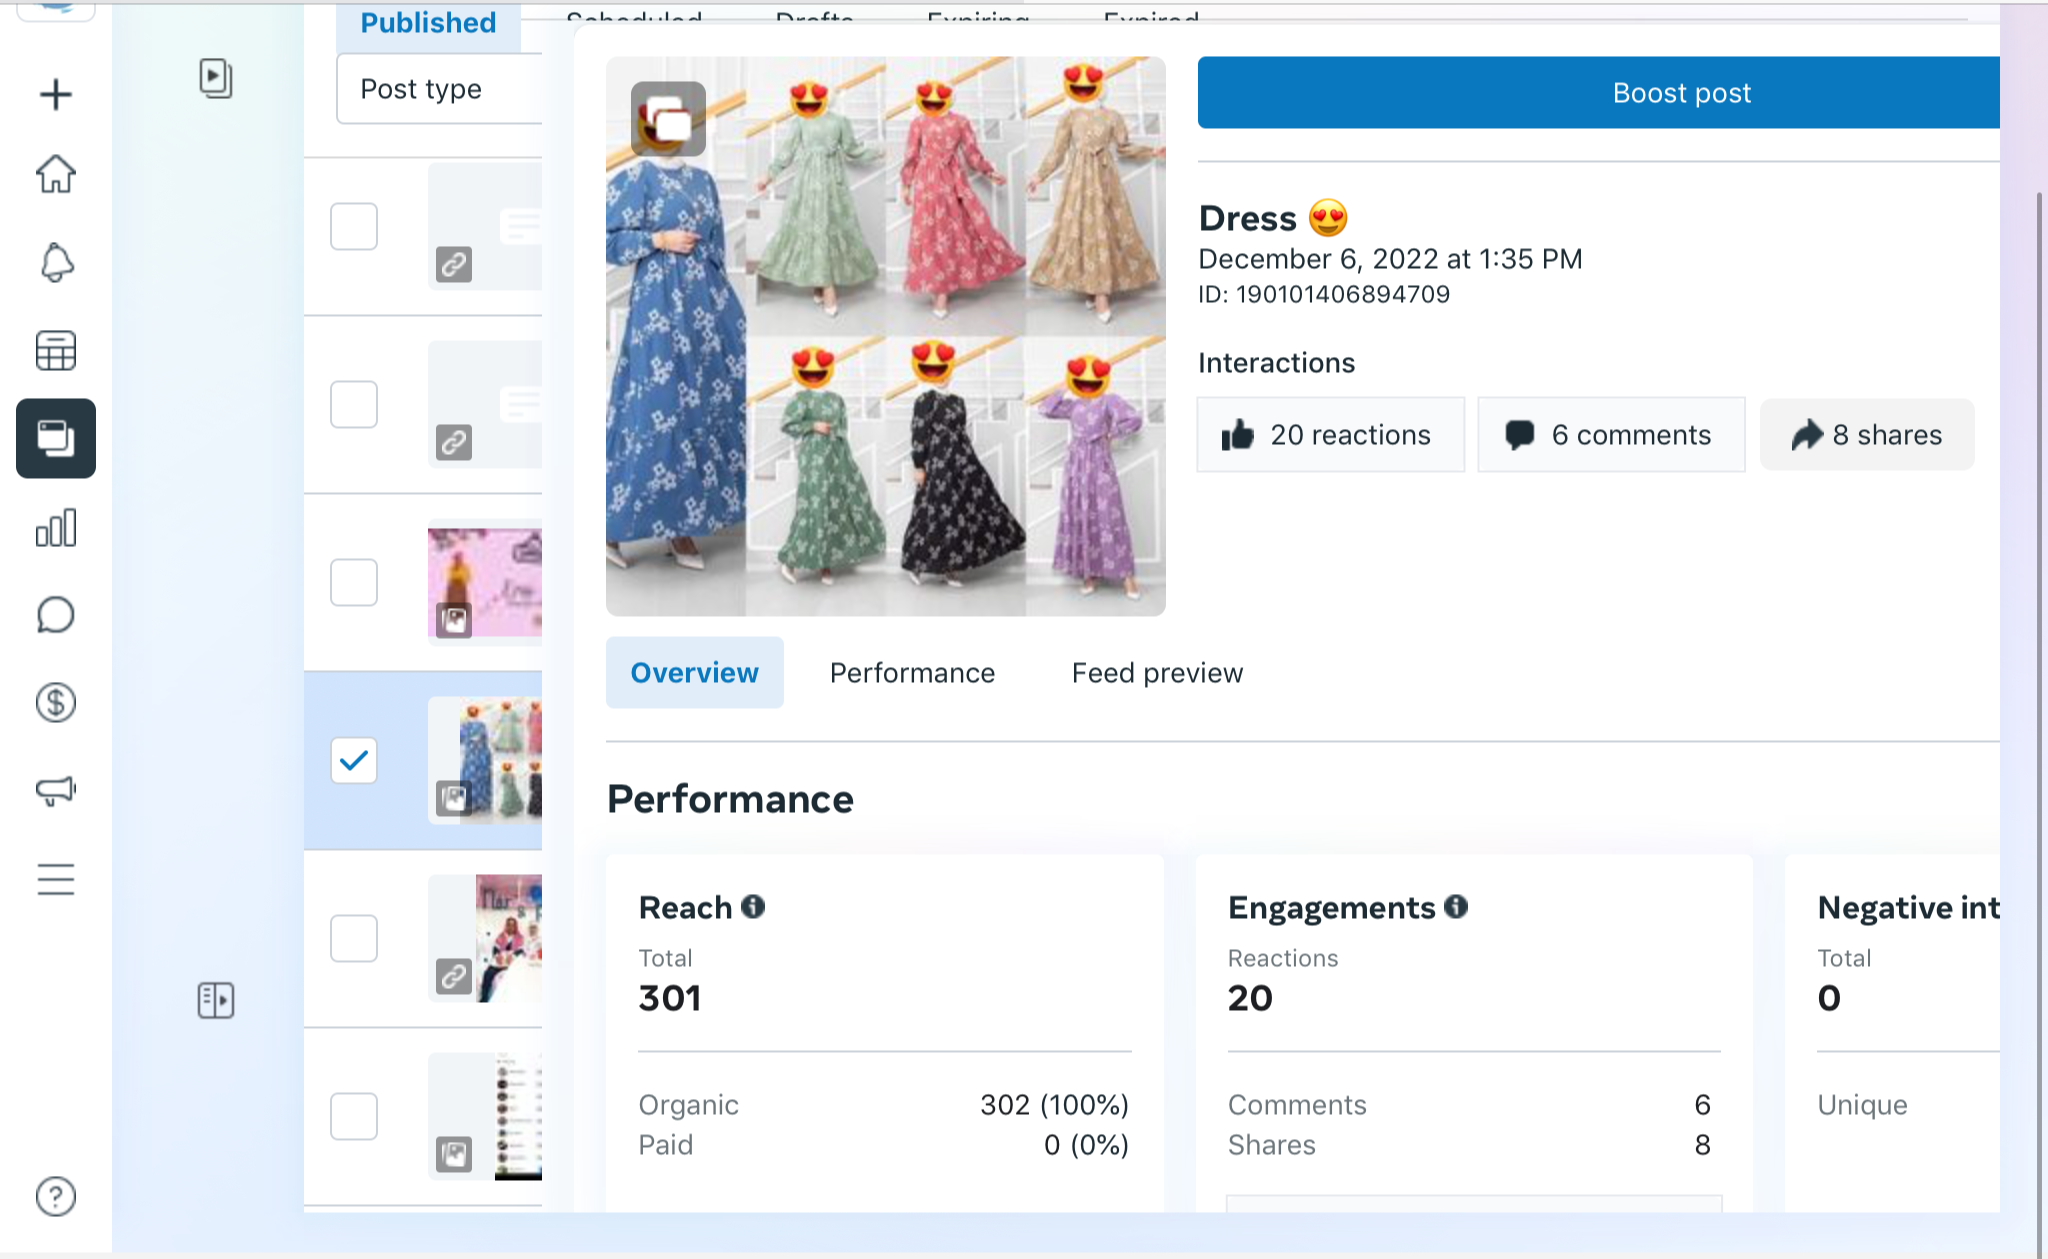
Task: Open the Home icon in sidebar
Action: click(x=56, y=174)
